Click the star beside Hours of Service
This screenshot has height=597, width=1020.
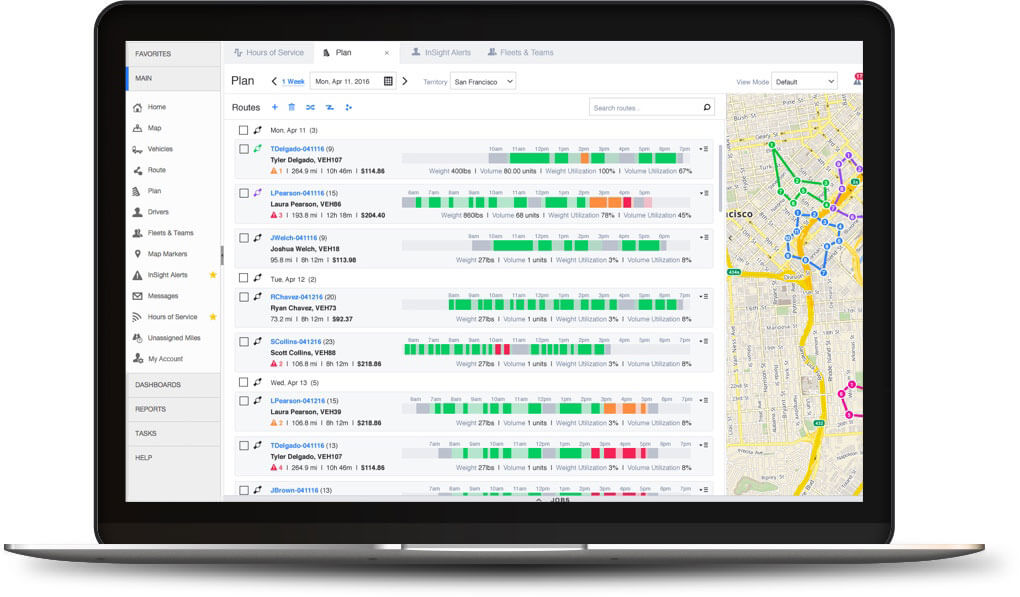point(213,317)
